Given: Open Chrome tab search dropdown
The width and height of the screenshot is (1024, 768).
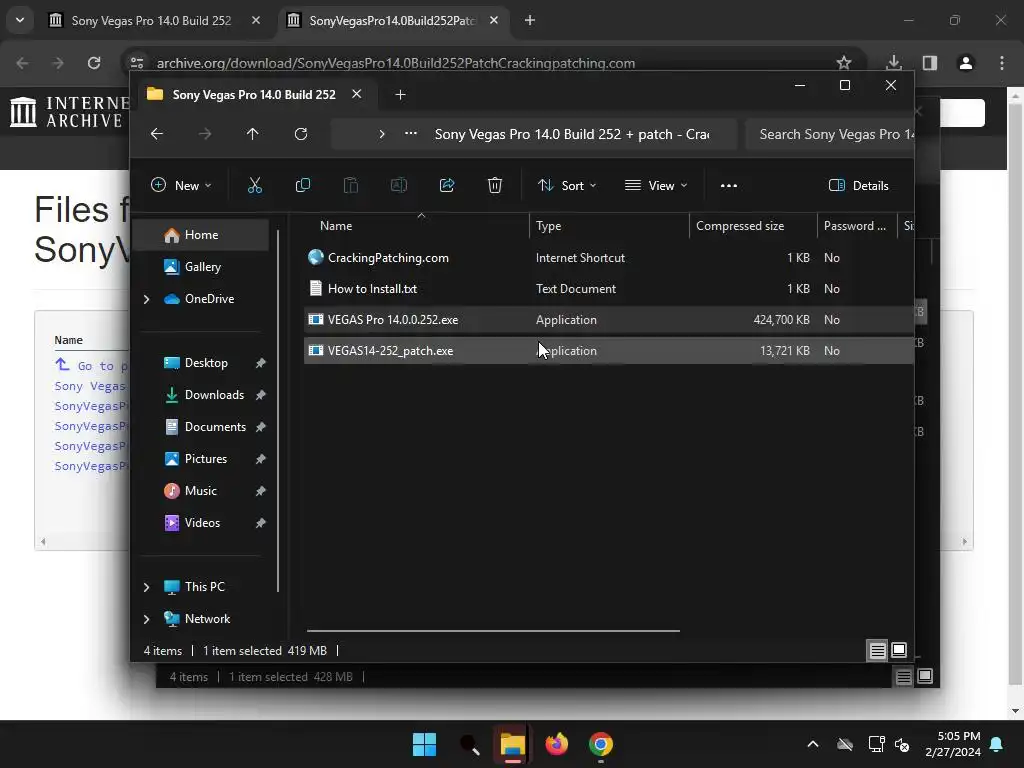Looking at the screenshot, I should pyautogui.click(x=20, y=20).
